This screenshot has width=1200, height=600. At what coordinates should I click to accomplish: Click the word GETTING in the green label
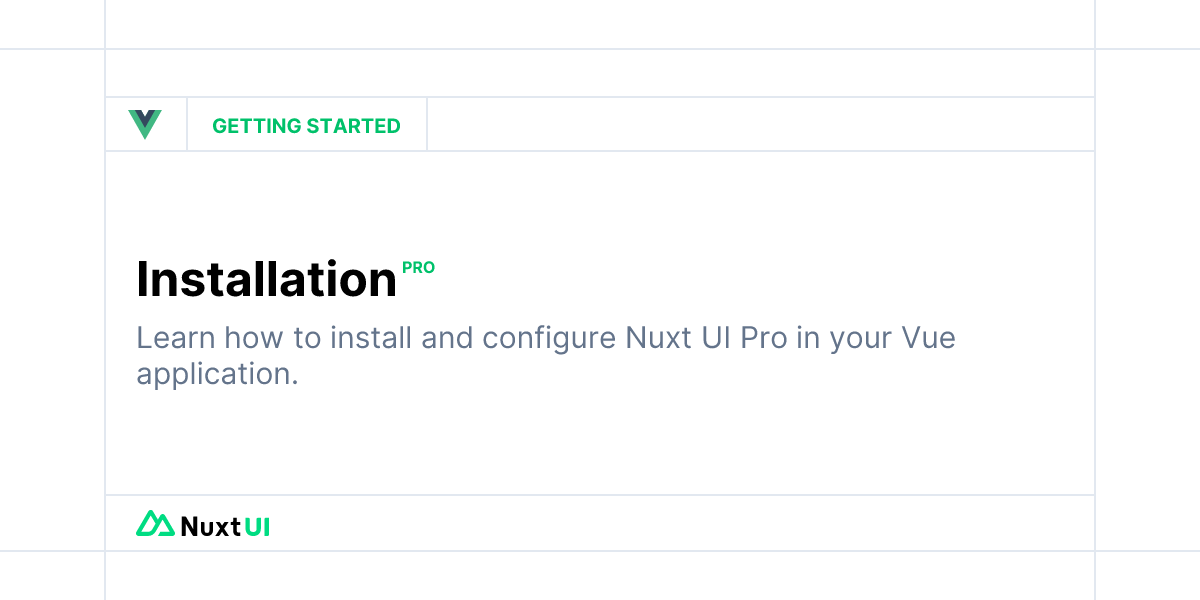pyautogui.click(x=257, y=126)
